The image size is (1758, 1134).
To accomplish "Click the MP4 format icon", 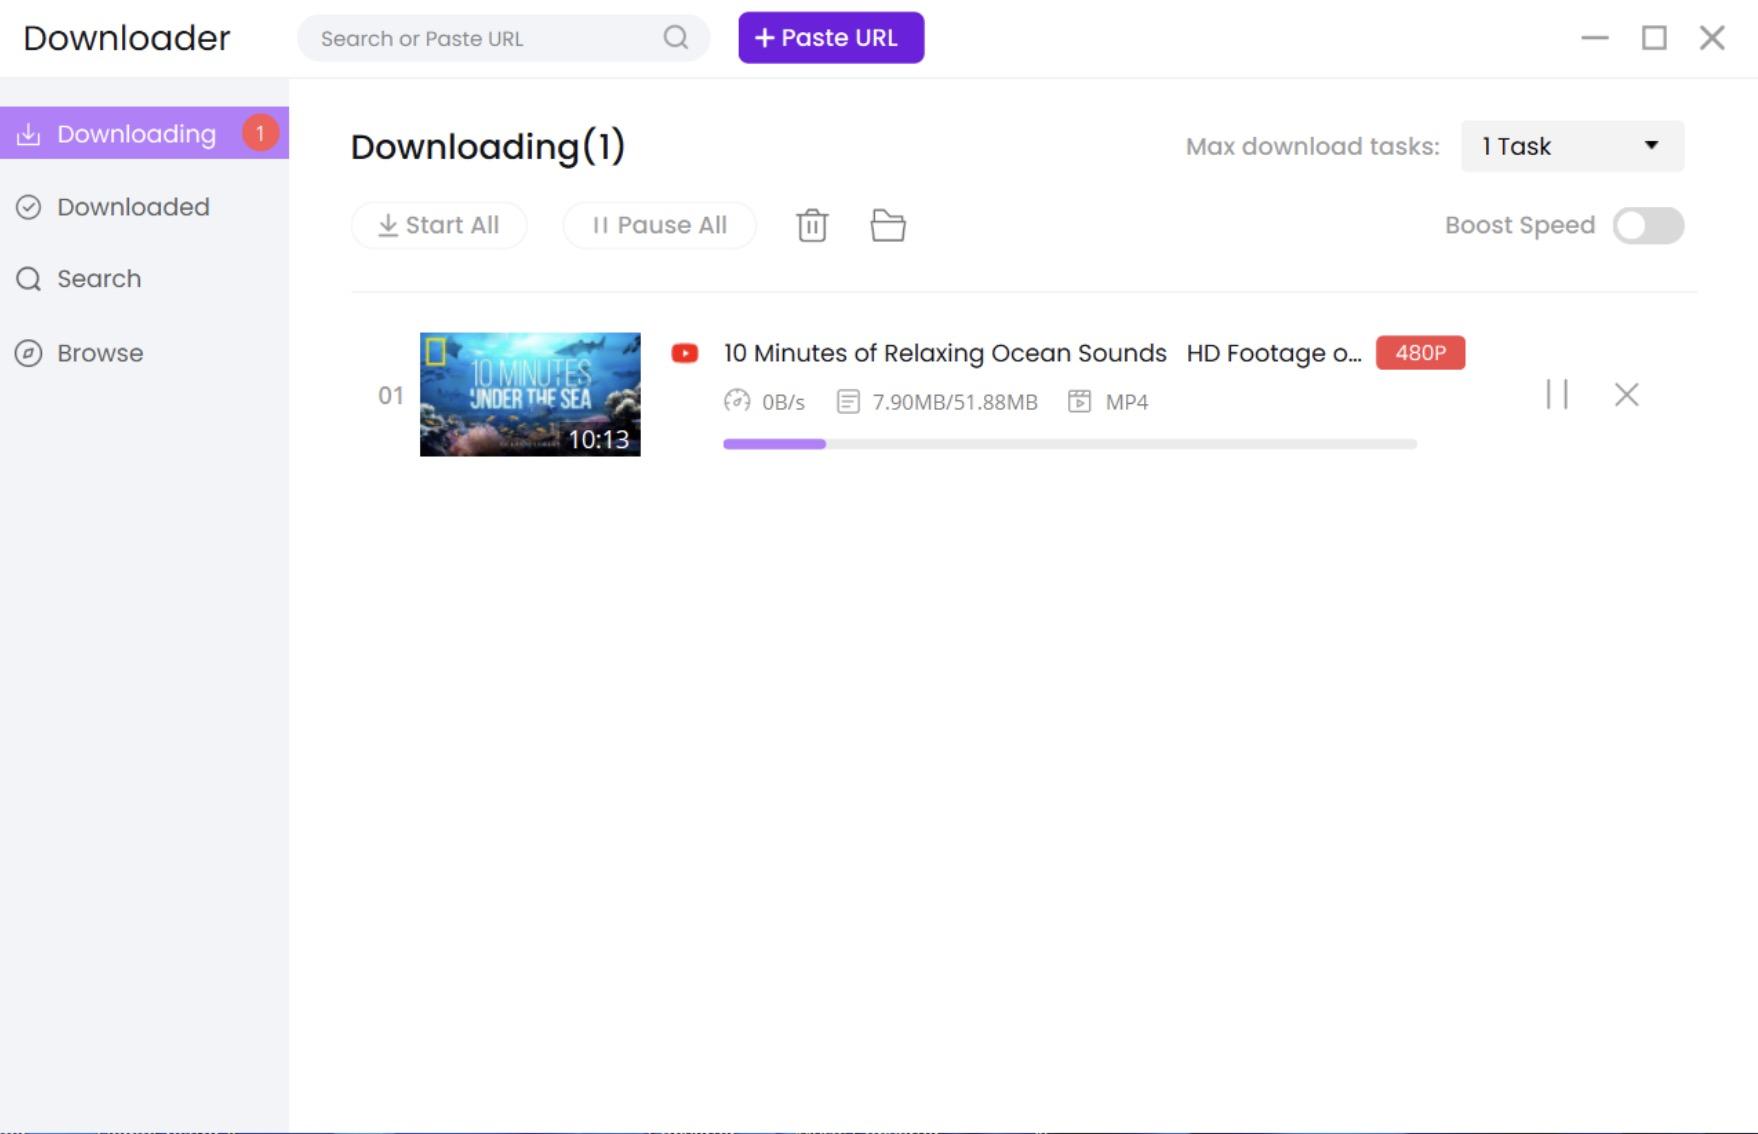I will (x=1079, y=402).
